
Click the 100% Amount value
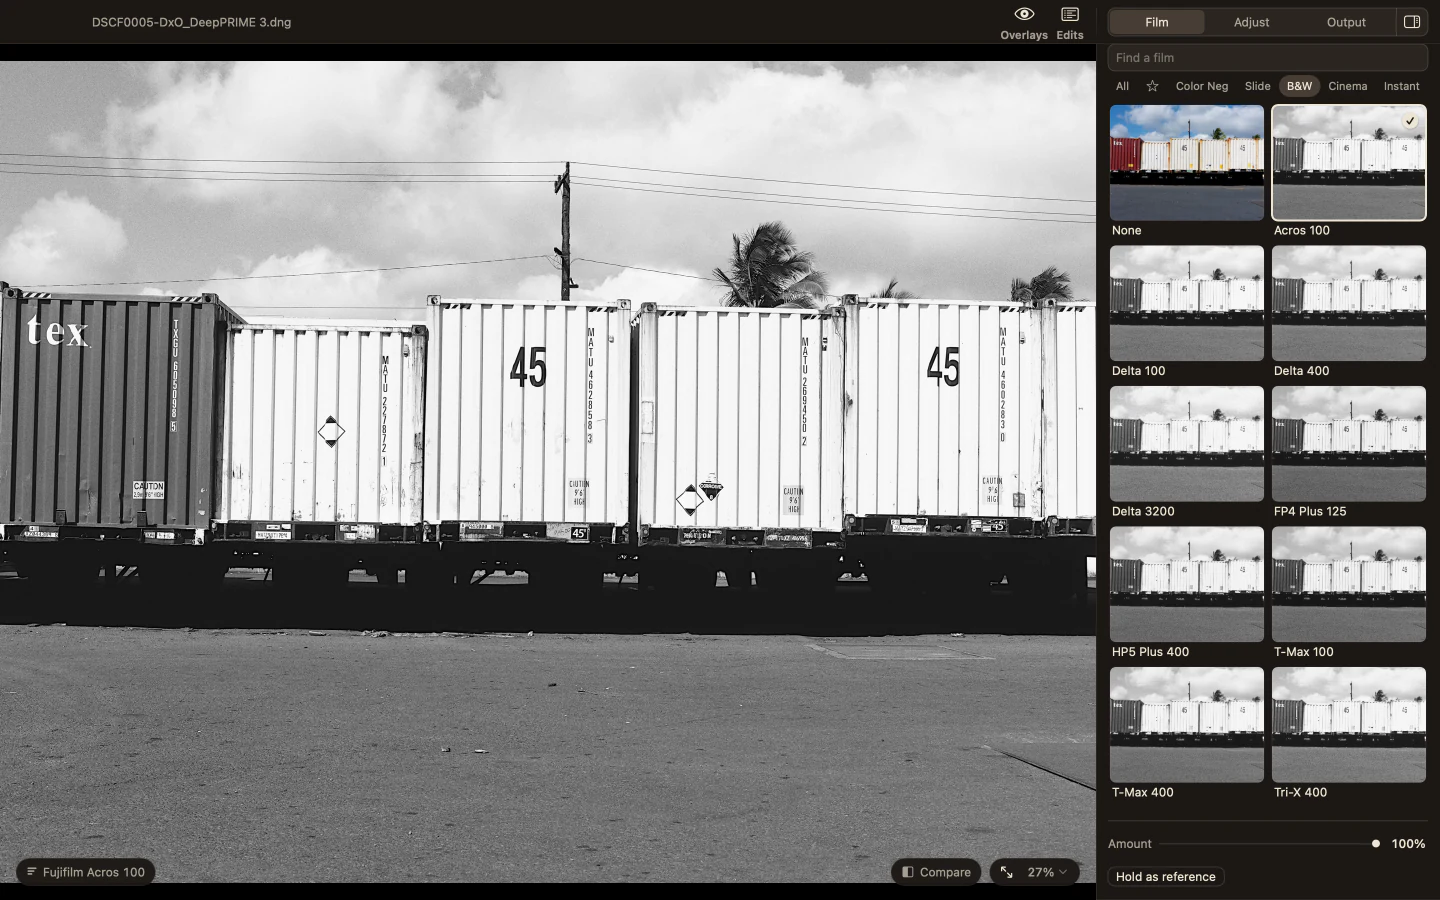(x=1408, y=844)
